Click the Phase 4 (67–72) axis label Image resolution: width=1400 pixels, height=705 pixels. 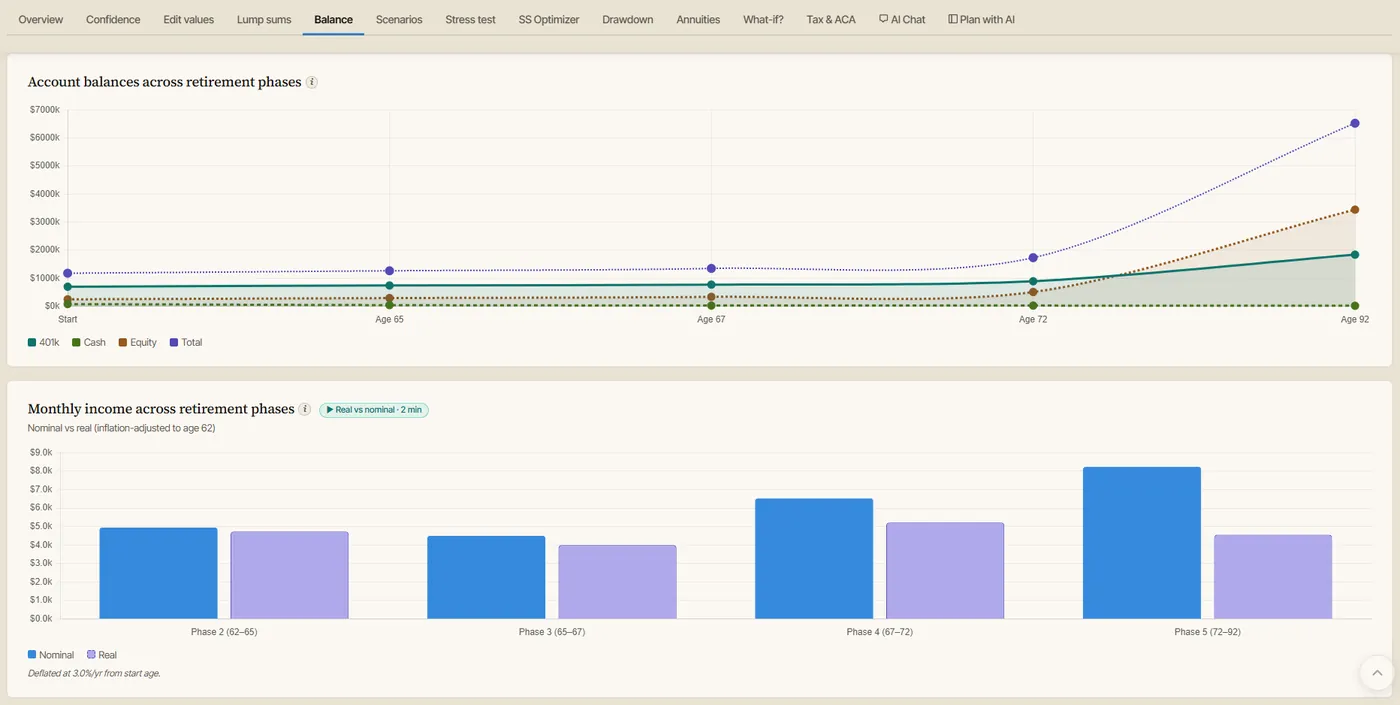coord(879,632)
